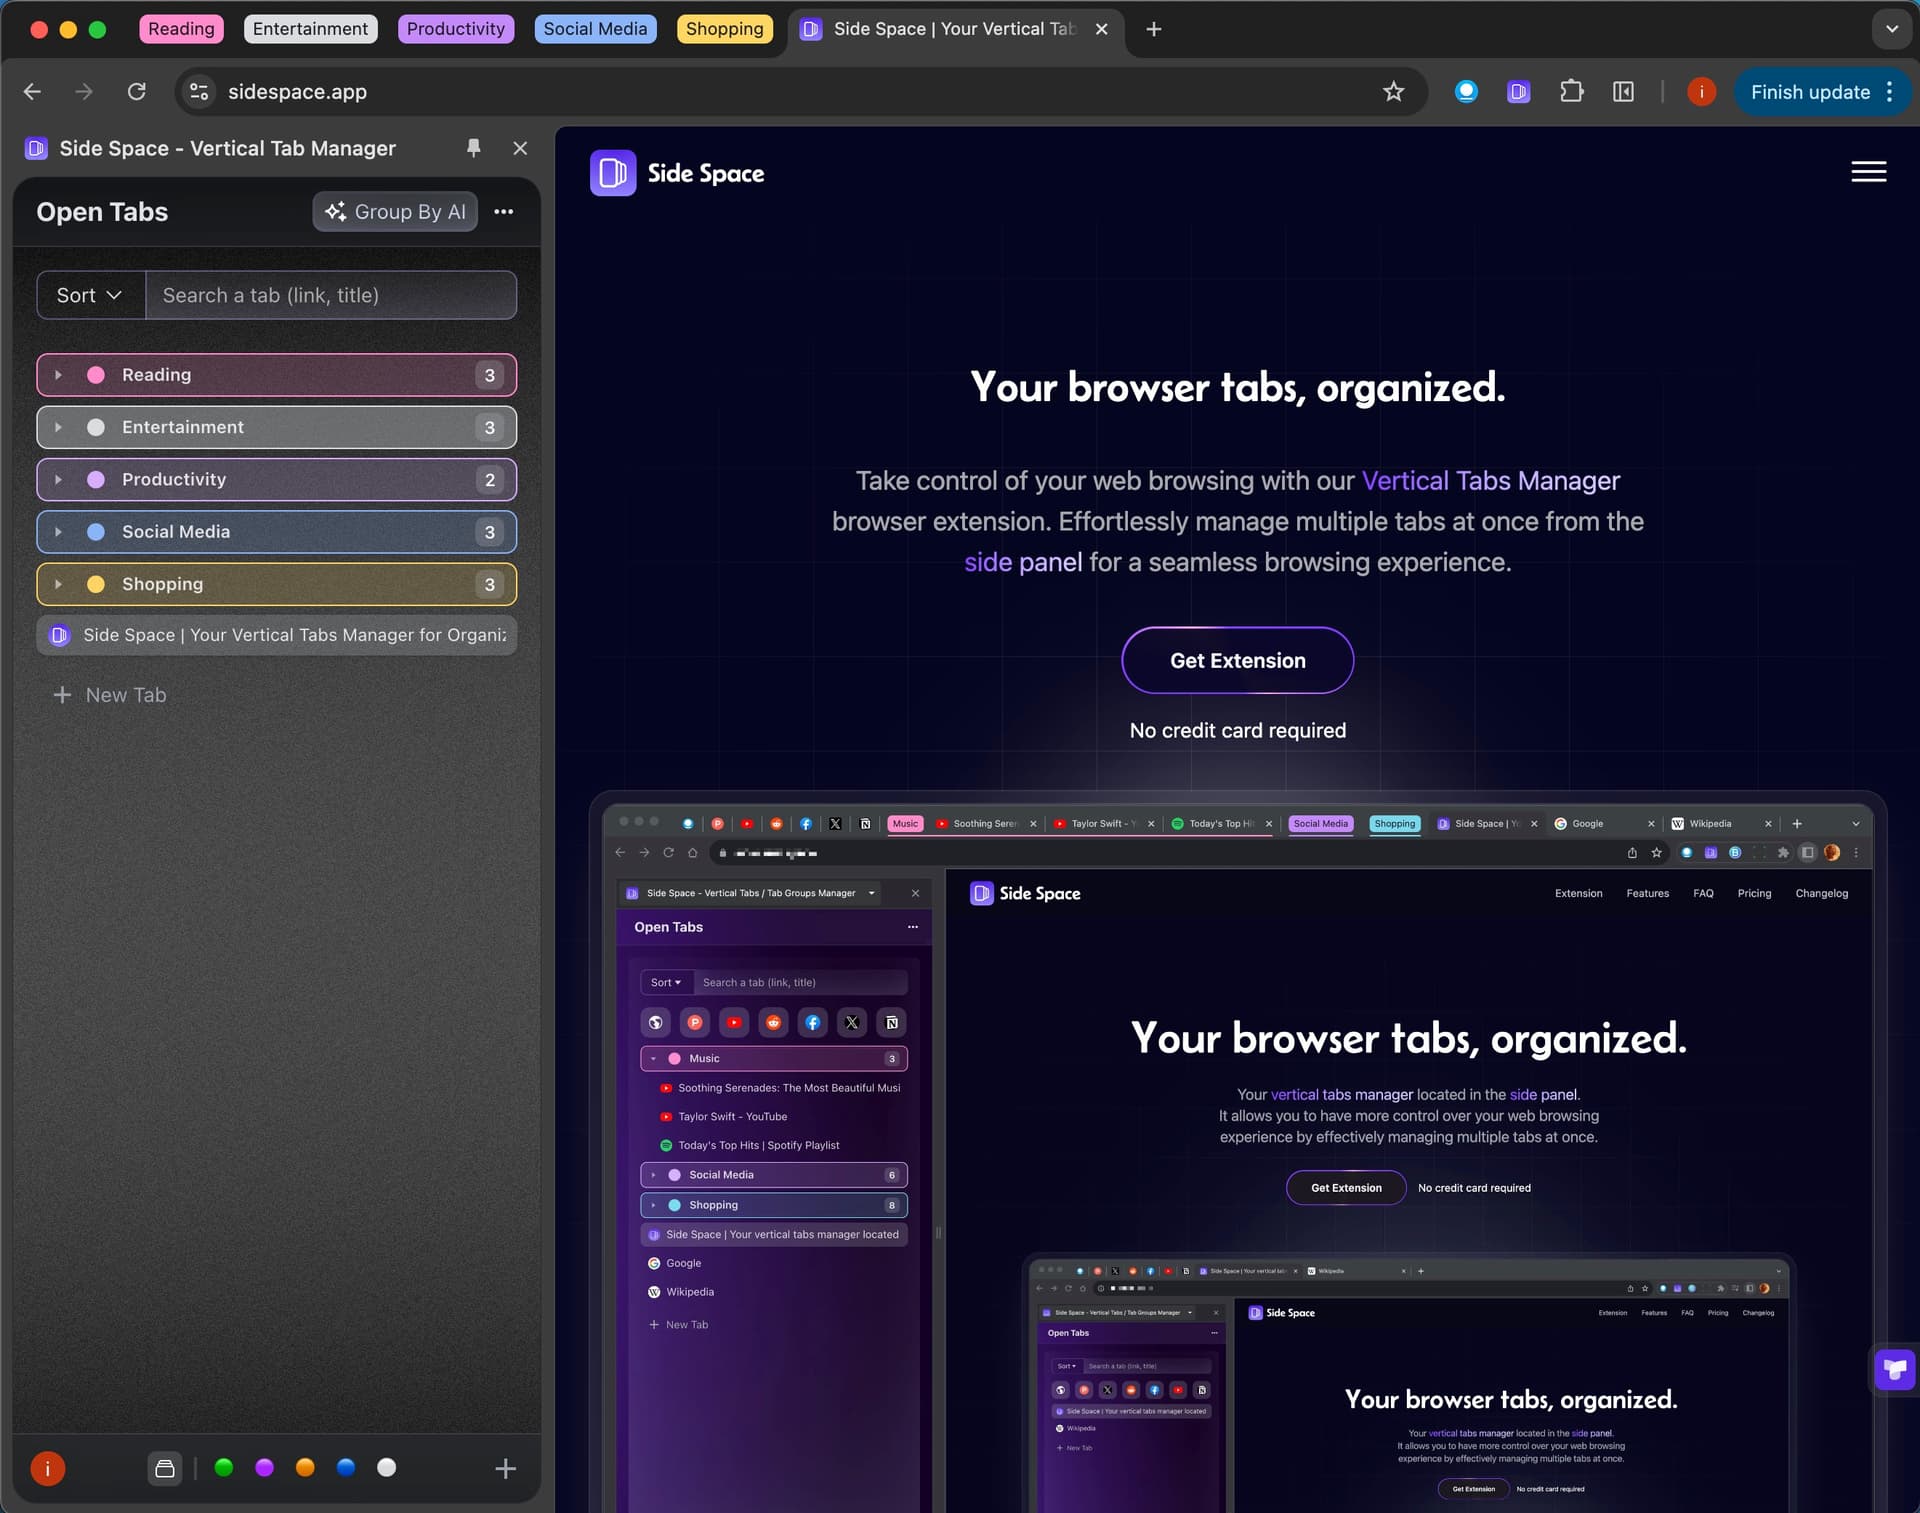Open the three-dot Open Tabs menu
Screen dimensions: 1920x1513
point(503,212)
